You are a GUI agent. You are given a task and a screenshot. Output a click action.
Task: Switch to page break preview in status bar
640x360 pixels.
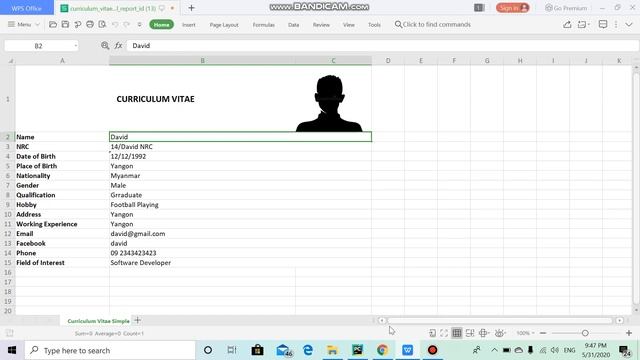coord(470,333)
